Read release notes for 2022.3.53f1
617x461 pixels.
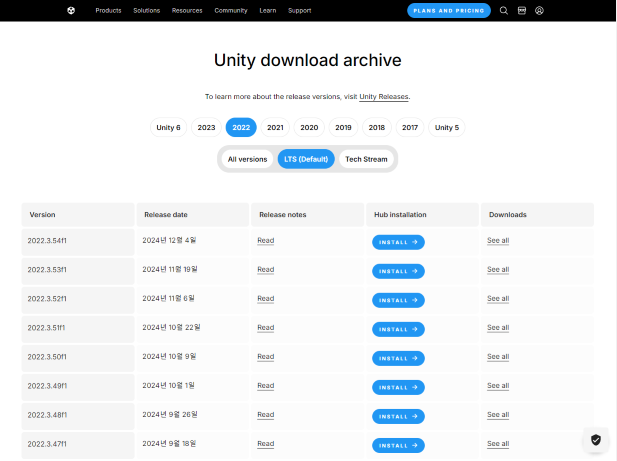(x=266, y=269)
